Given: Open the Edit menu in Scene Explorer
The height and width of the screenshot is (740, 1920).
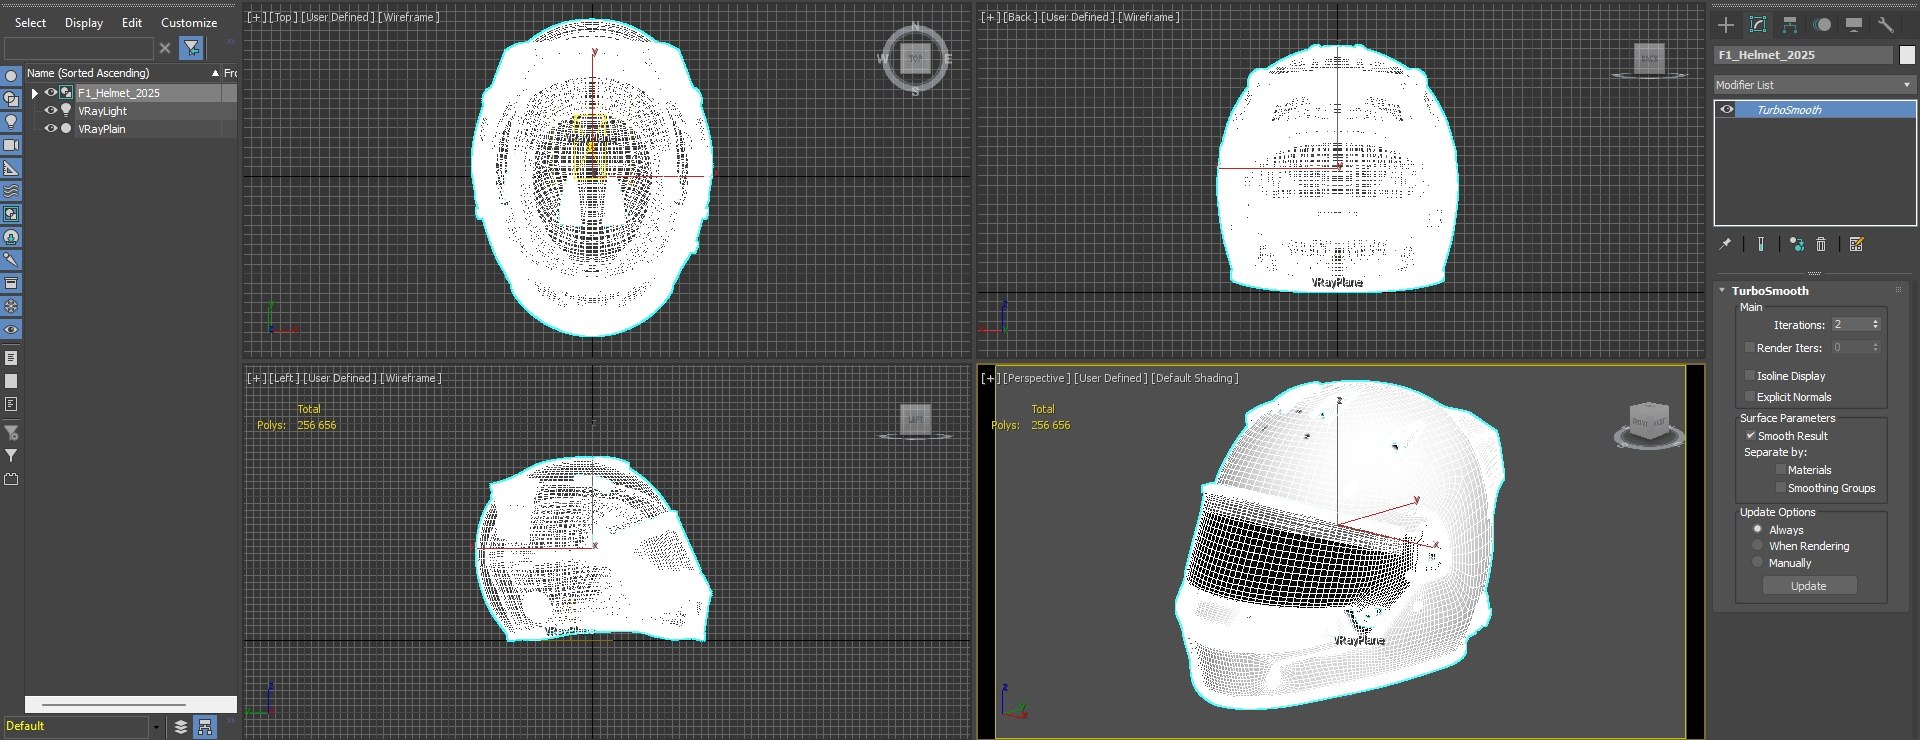Looking at the screenshot, I should (x=132, y=23).
